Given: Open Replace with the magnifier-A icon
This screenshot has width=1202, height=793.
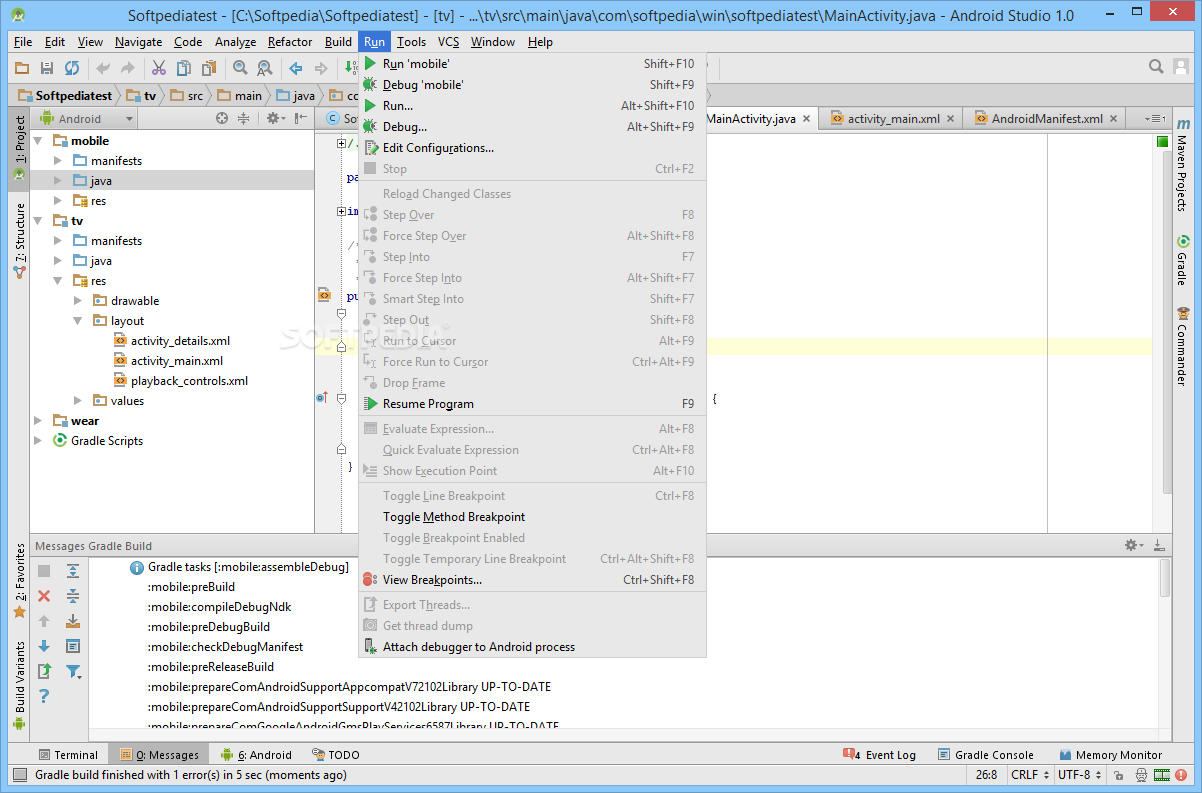Looking at the screenshot, I should coord(265,68).
